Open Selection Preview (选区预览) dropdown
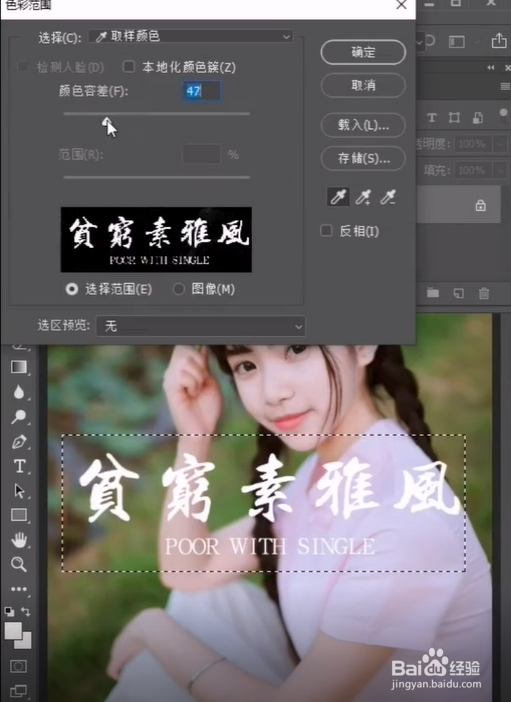The image size is (511, 702). [x=201, y=326]
